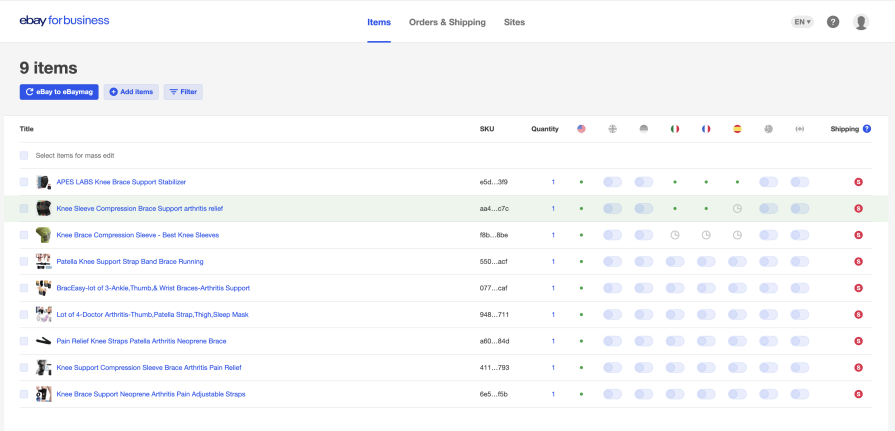This screenshot has width=895, height=431.
Task: Tick checkbox for Patella Knee Support Strap row
Action: click(24, 262)
